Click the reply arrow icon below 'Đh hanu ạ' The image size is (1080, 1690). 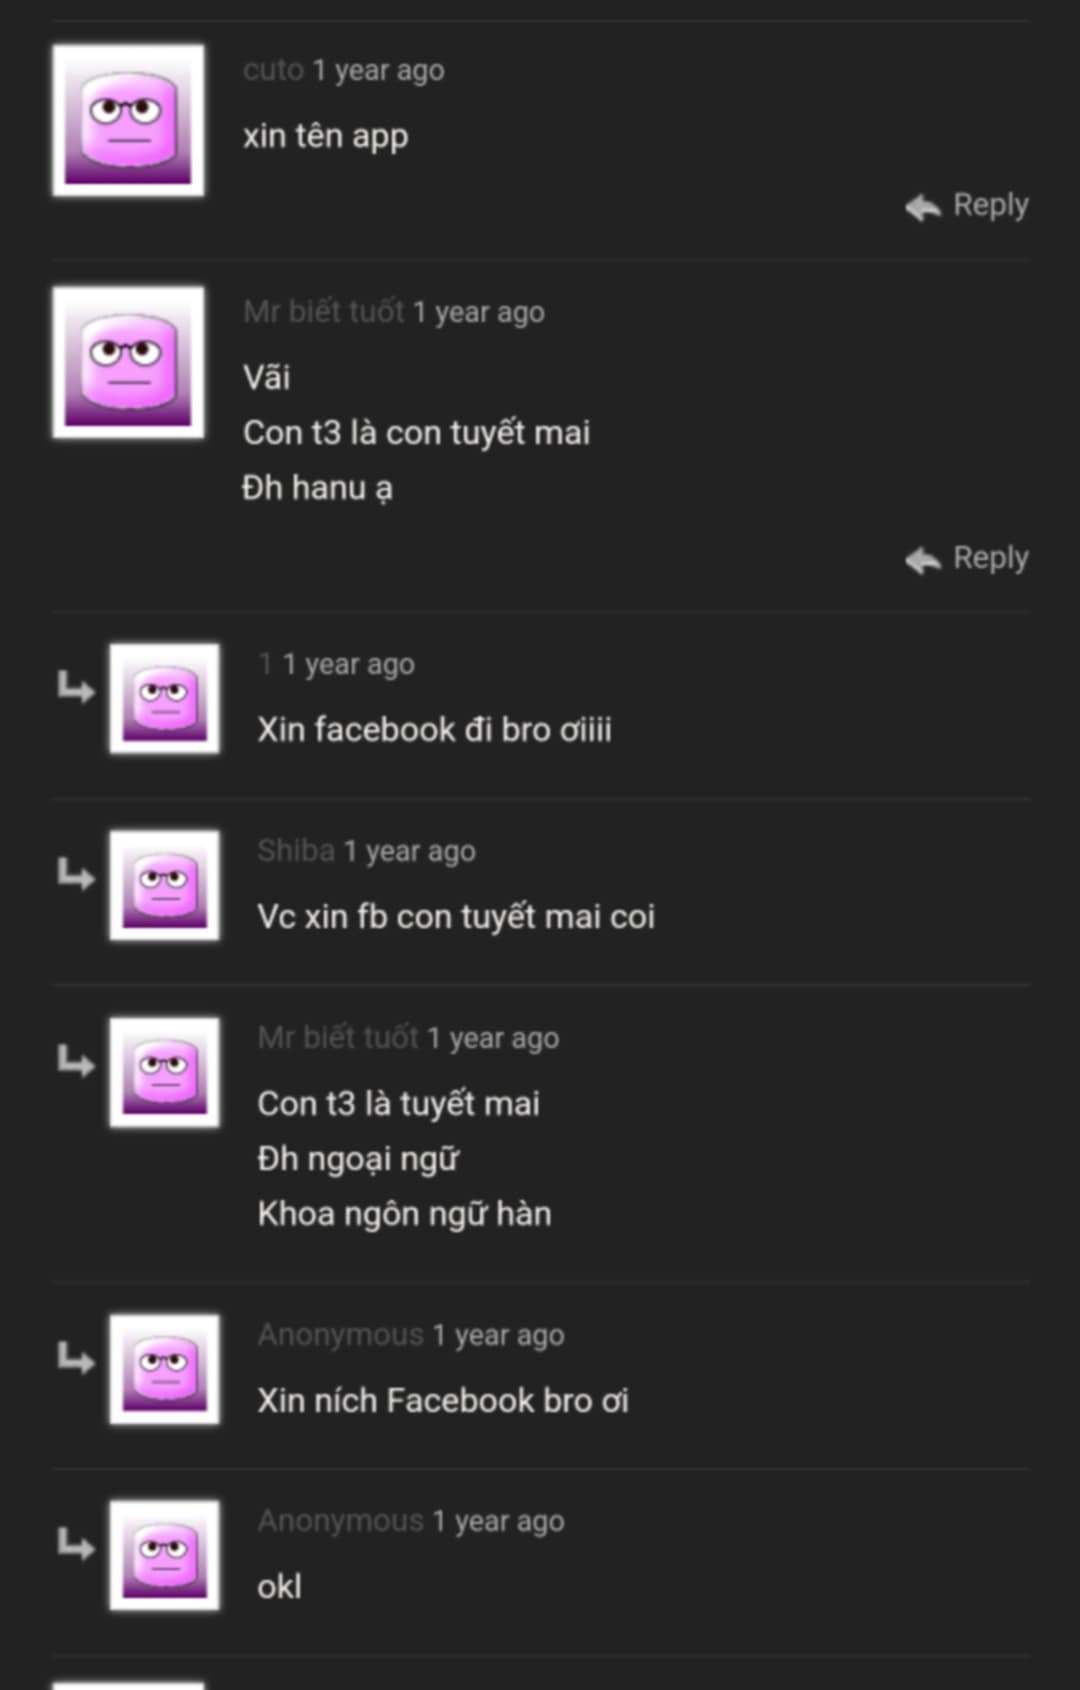(x=923, y=560)
